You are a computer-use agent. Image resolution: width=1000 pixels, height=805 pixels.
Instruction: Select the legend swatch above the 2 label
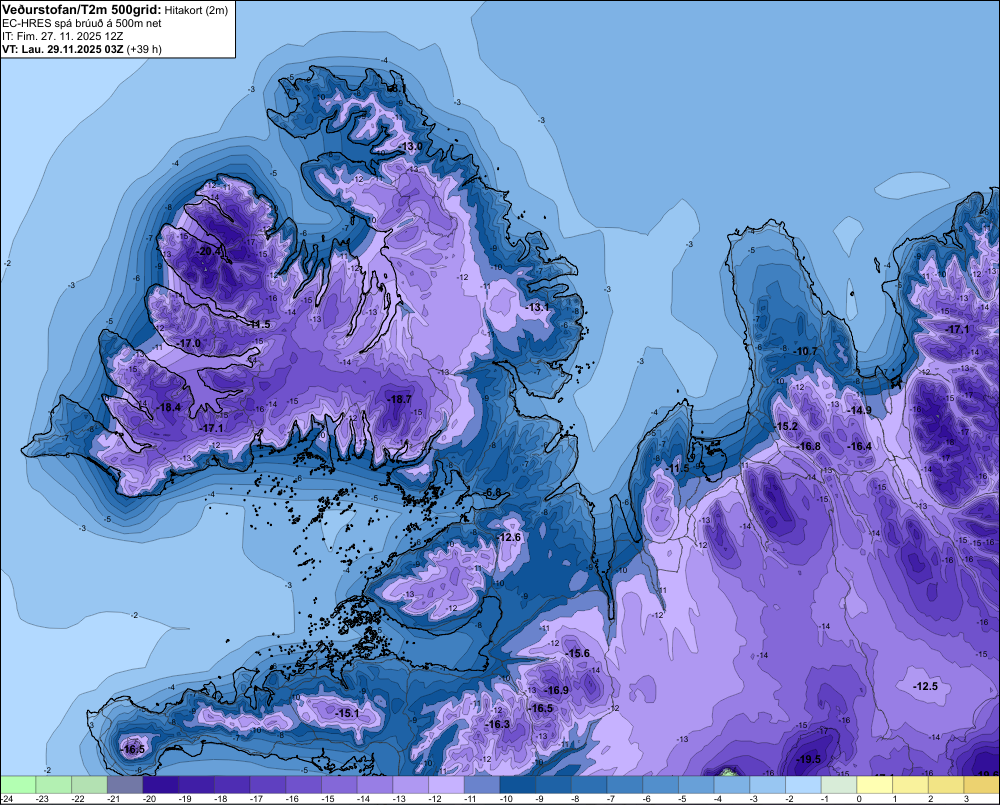pyautogui.click(x=946, y=785)
